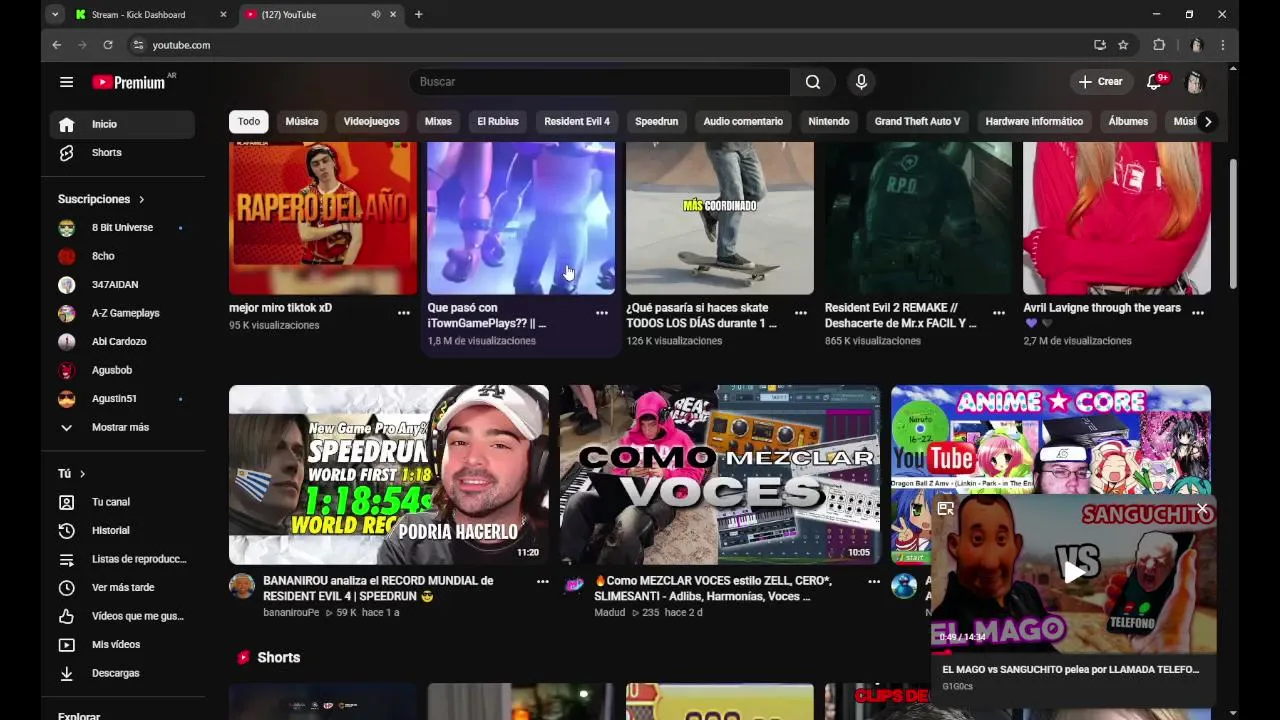1280x720 pixels.
Task: Open the hamburger guide menu
Action: click(66, 82)
